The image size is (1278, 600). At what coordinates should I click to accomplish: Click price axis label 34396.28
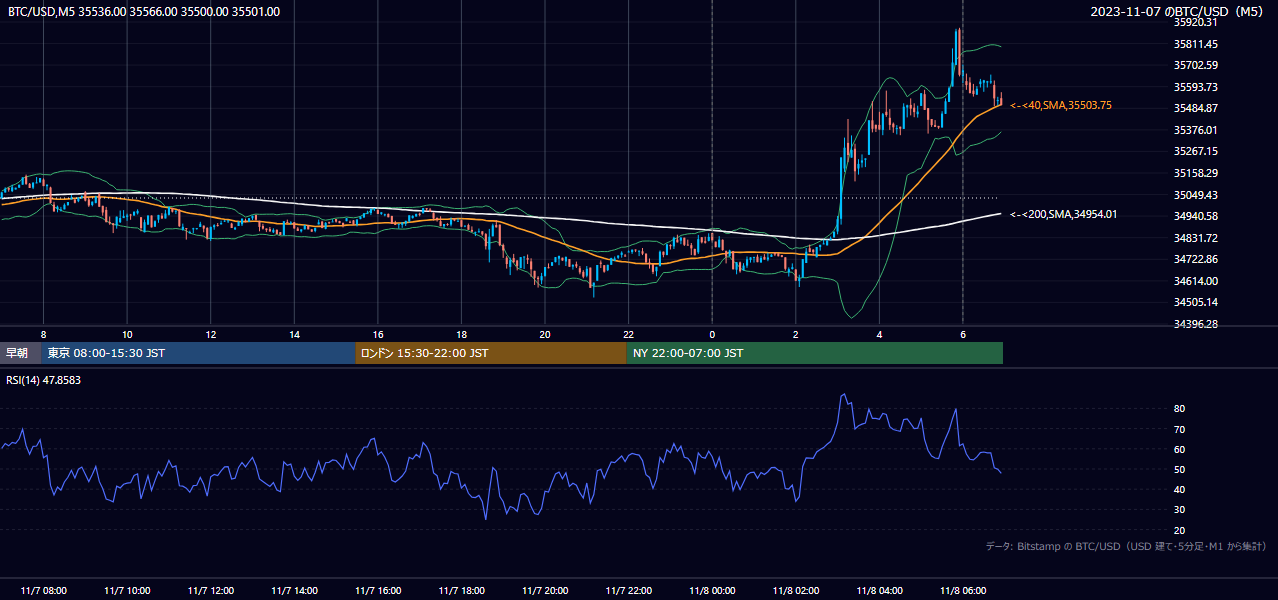[1196, 324]
